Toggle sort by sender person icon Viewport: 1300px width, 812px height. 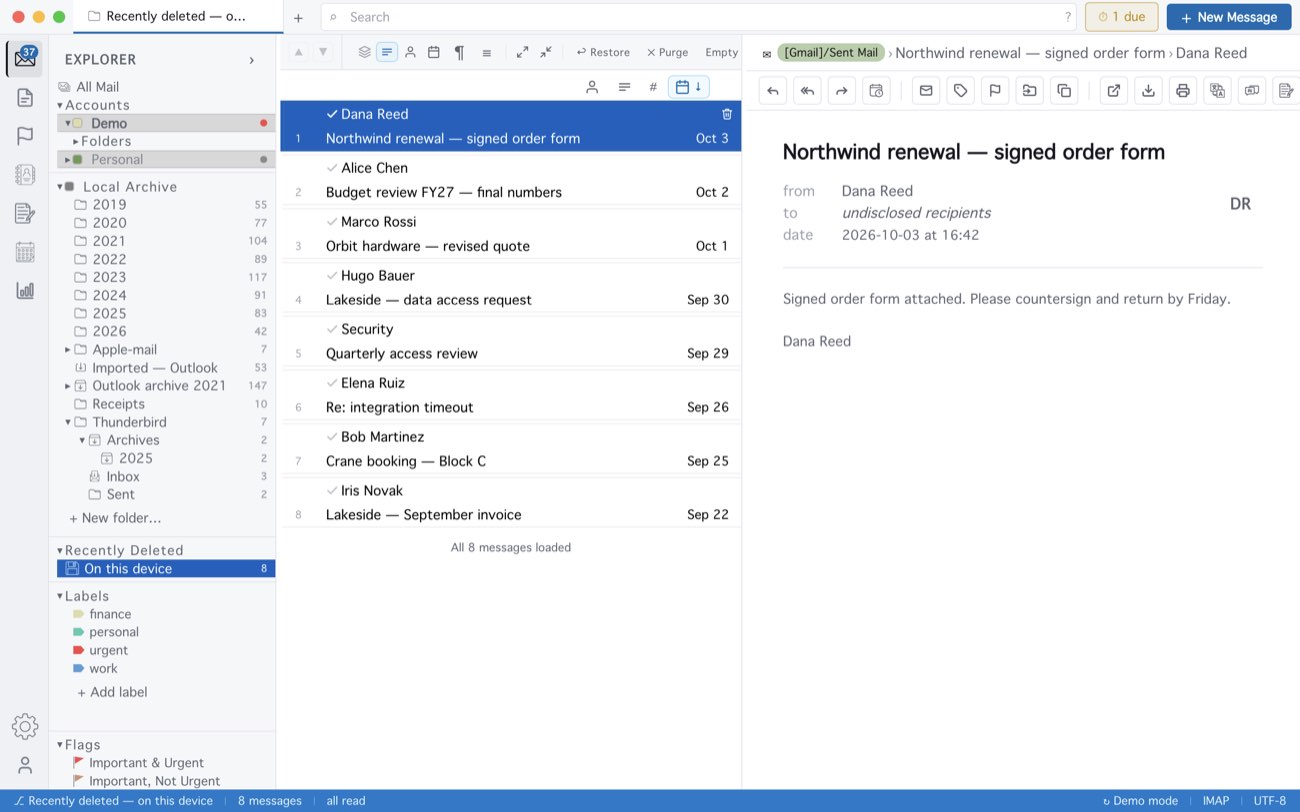coord(592,87)
